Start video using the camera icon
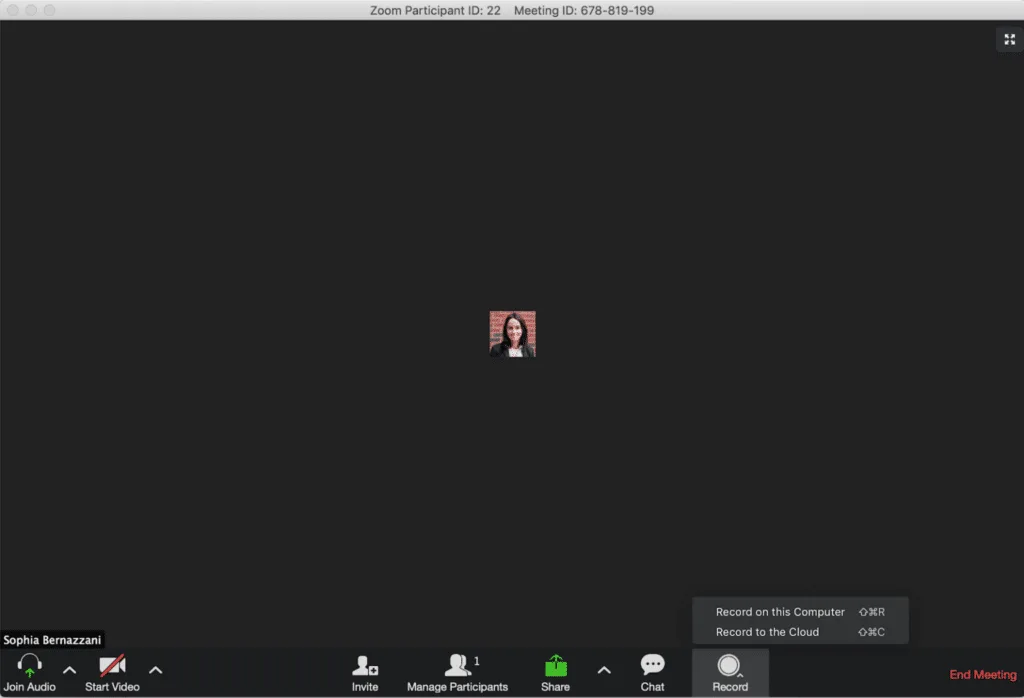This screenshot has width=1024, height=698. [x=112, y=666]
